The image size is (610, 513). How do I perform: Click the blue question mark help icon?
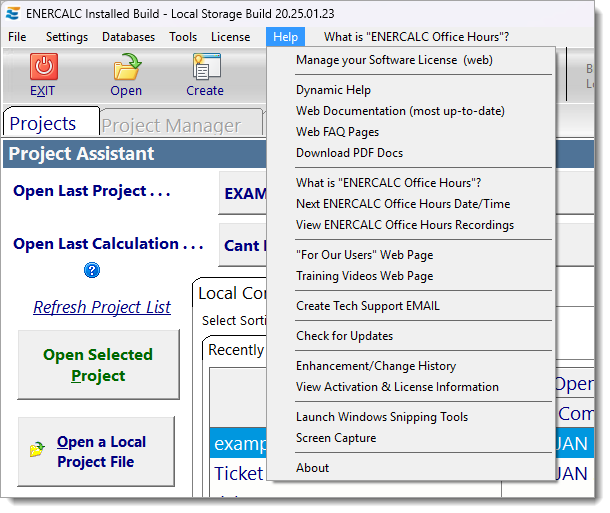(92, 270)
